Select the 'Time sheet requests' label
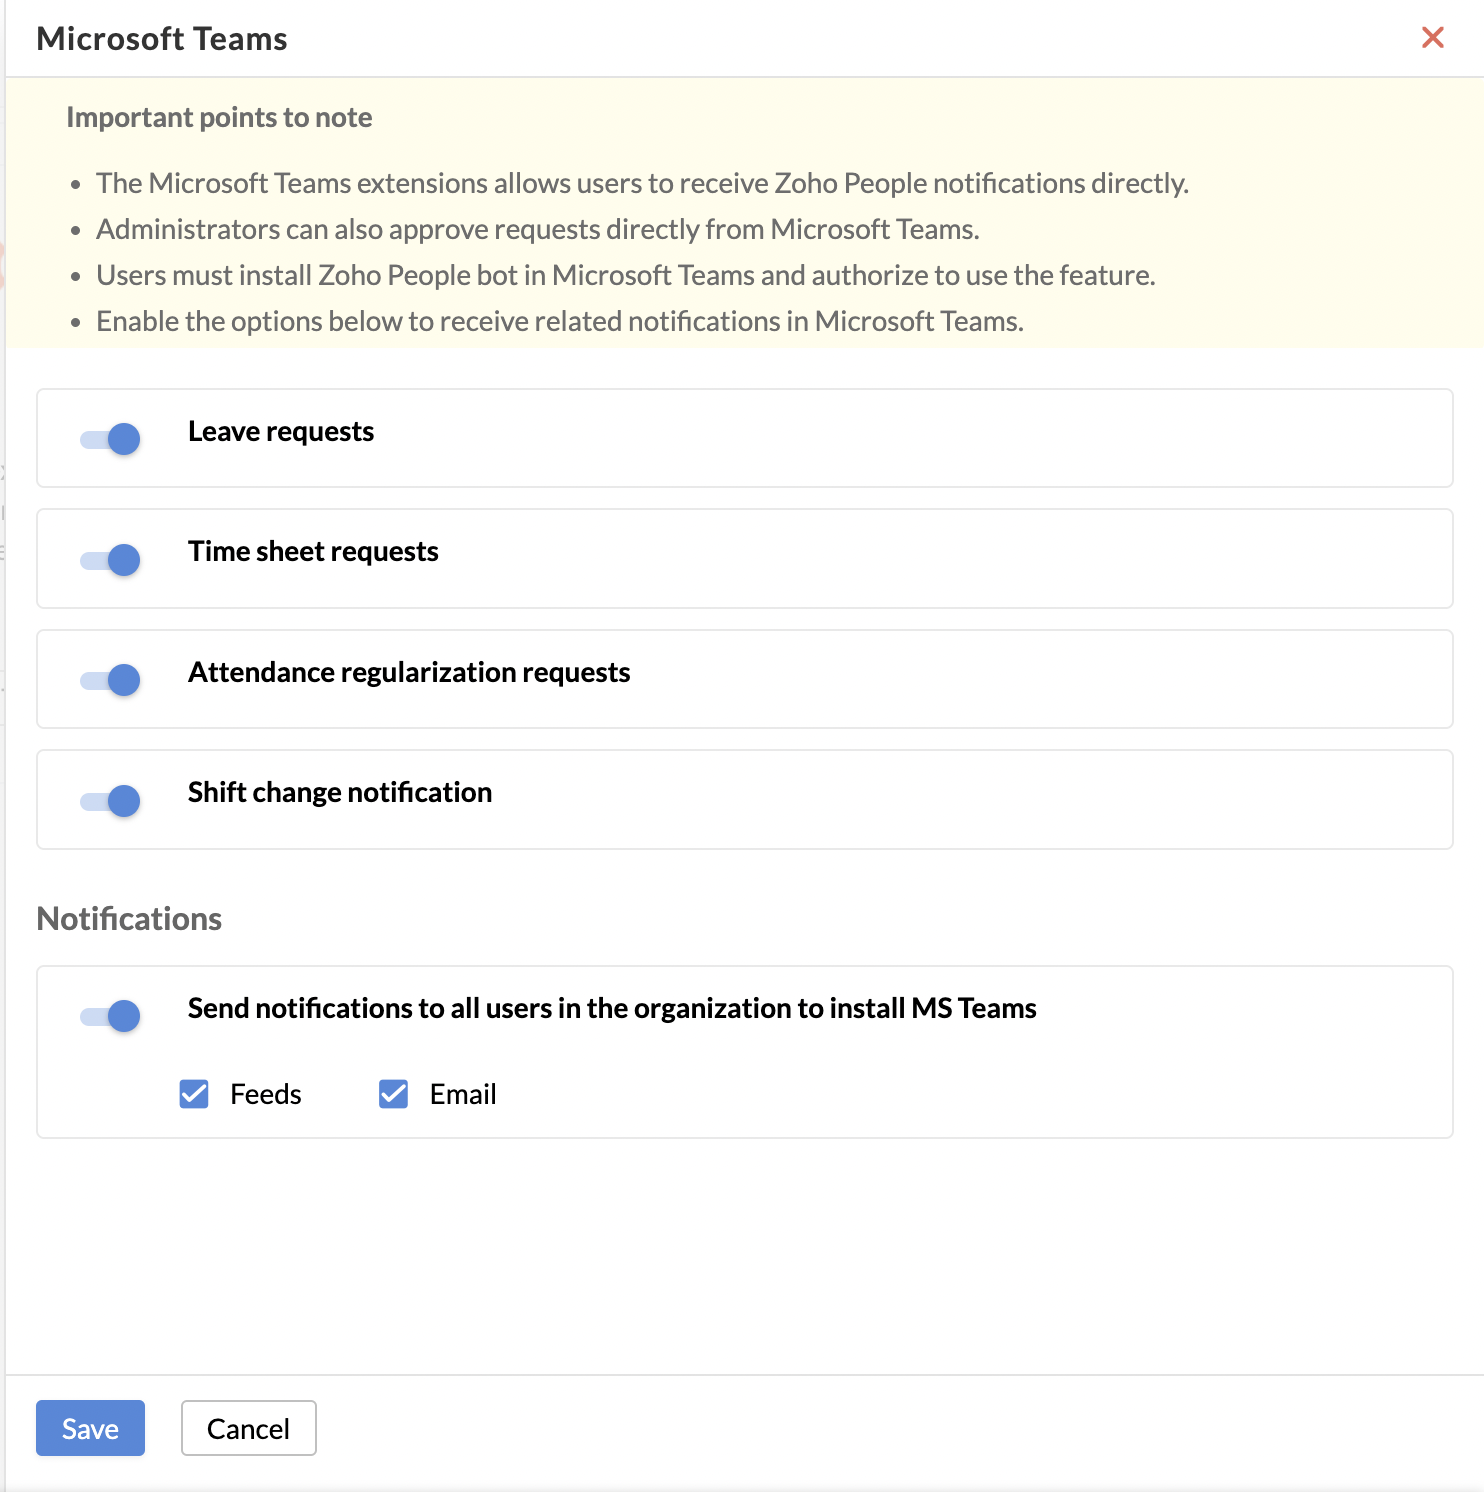This screenshot has width=1484, height=1492. tap(313, 552)
